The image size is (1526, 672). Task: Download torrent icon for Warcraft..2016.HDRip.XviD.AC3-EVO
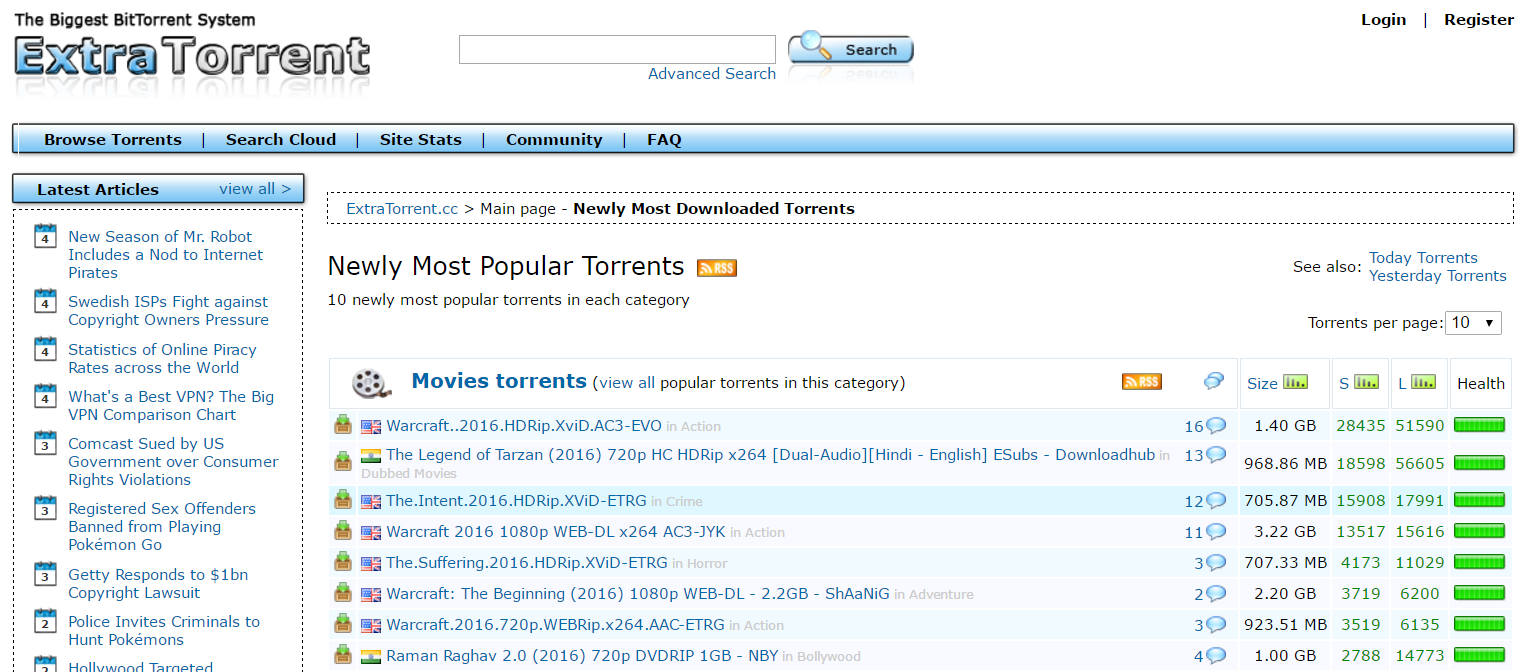(x=343, y=425)
